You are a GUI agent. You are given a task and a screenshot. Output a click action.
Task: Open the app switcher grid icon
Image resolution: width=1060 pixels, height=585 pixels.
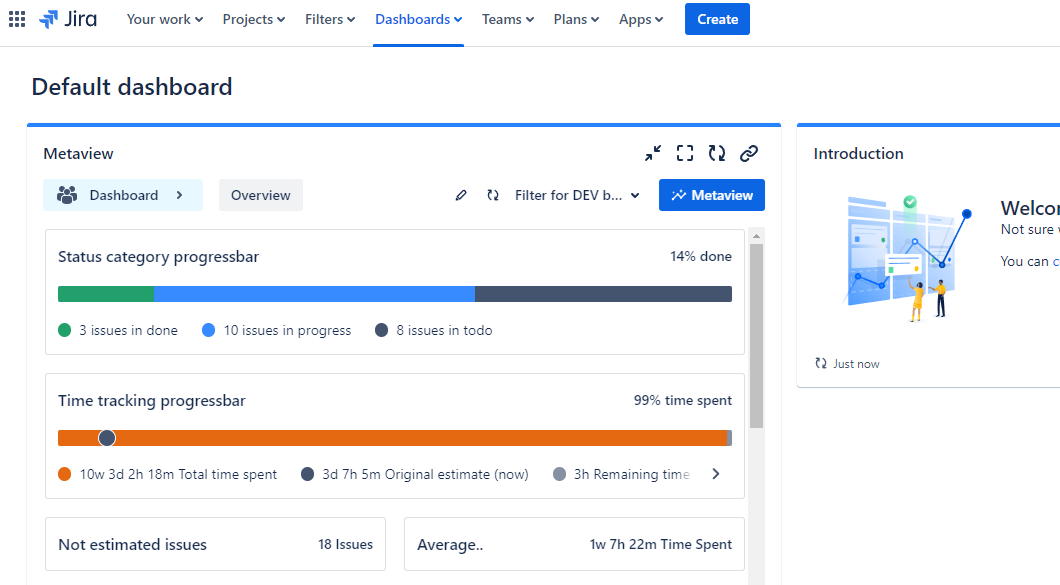[x=17, y=19]
